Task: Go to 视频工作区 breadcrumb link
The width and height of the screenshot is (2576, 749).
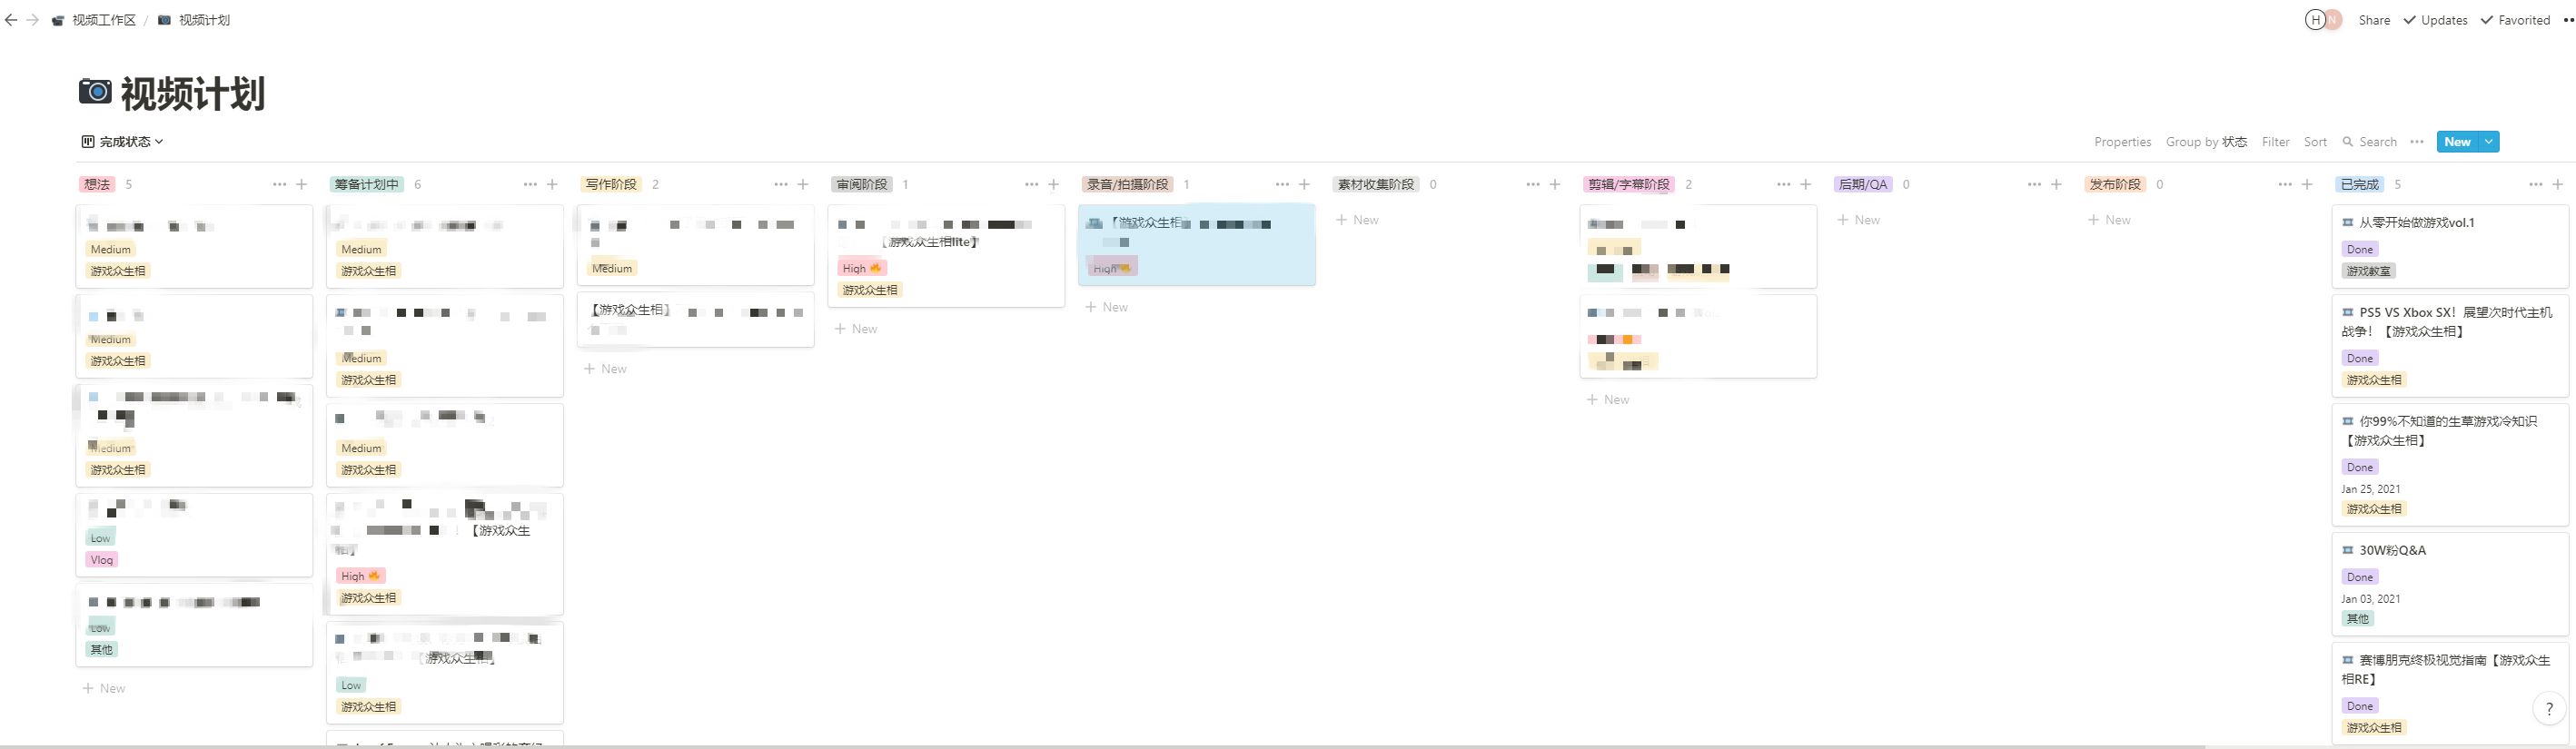Action: [x=103, y=20]
